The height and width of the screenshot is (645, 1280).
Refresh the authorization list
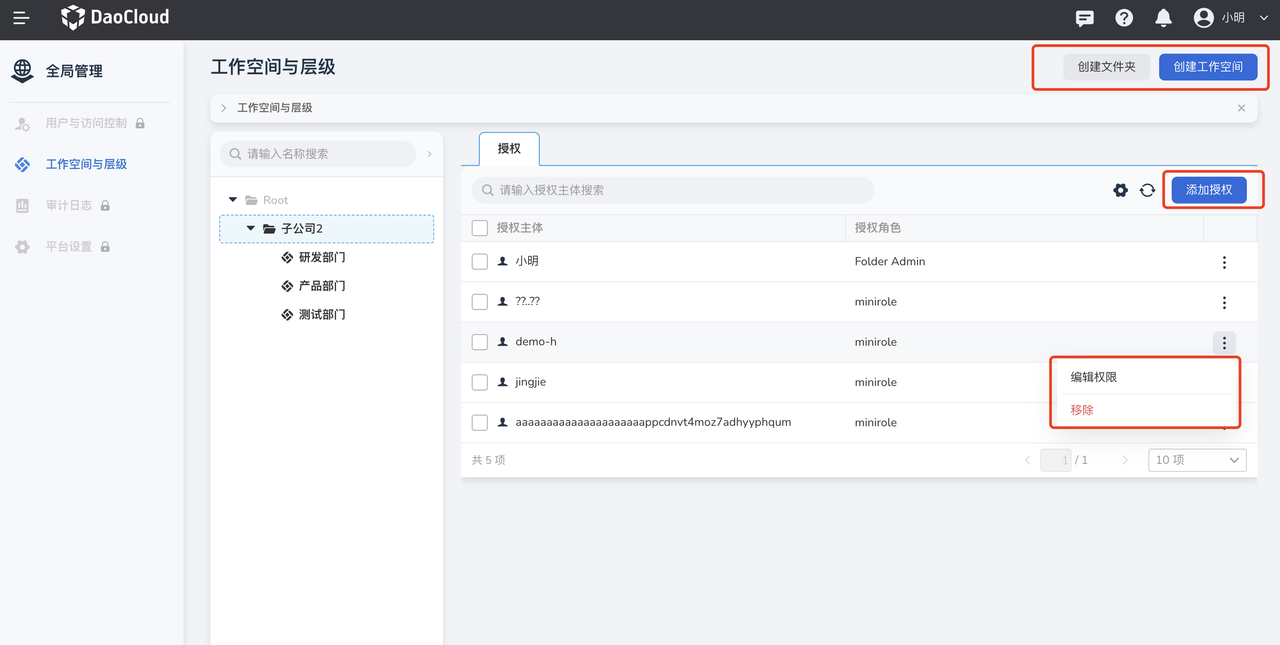pyautogui.click(x=1147, y=190)
